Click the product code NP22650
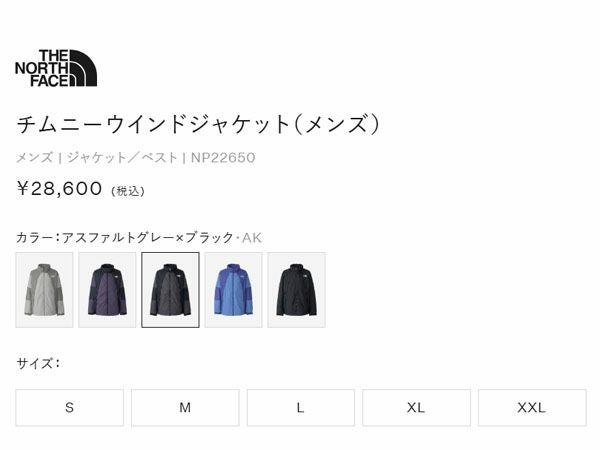 point(223,158)
